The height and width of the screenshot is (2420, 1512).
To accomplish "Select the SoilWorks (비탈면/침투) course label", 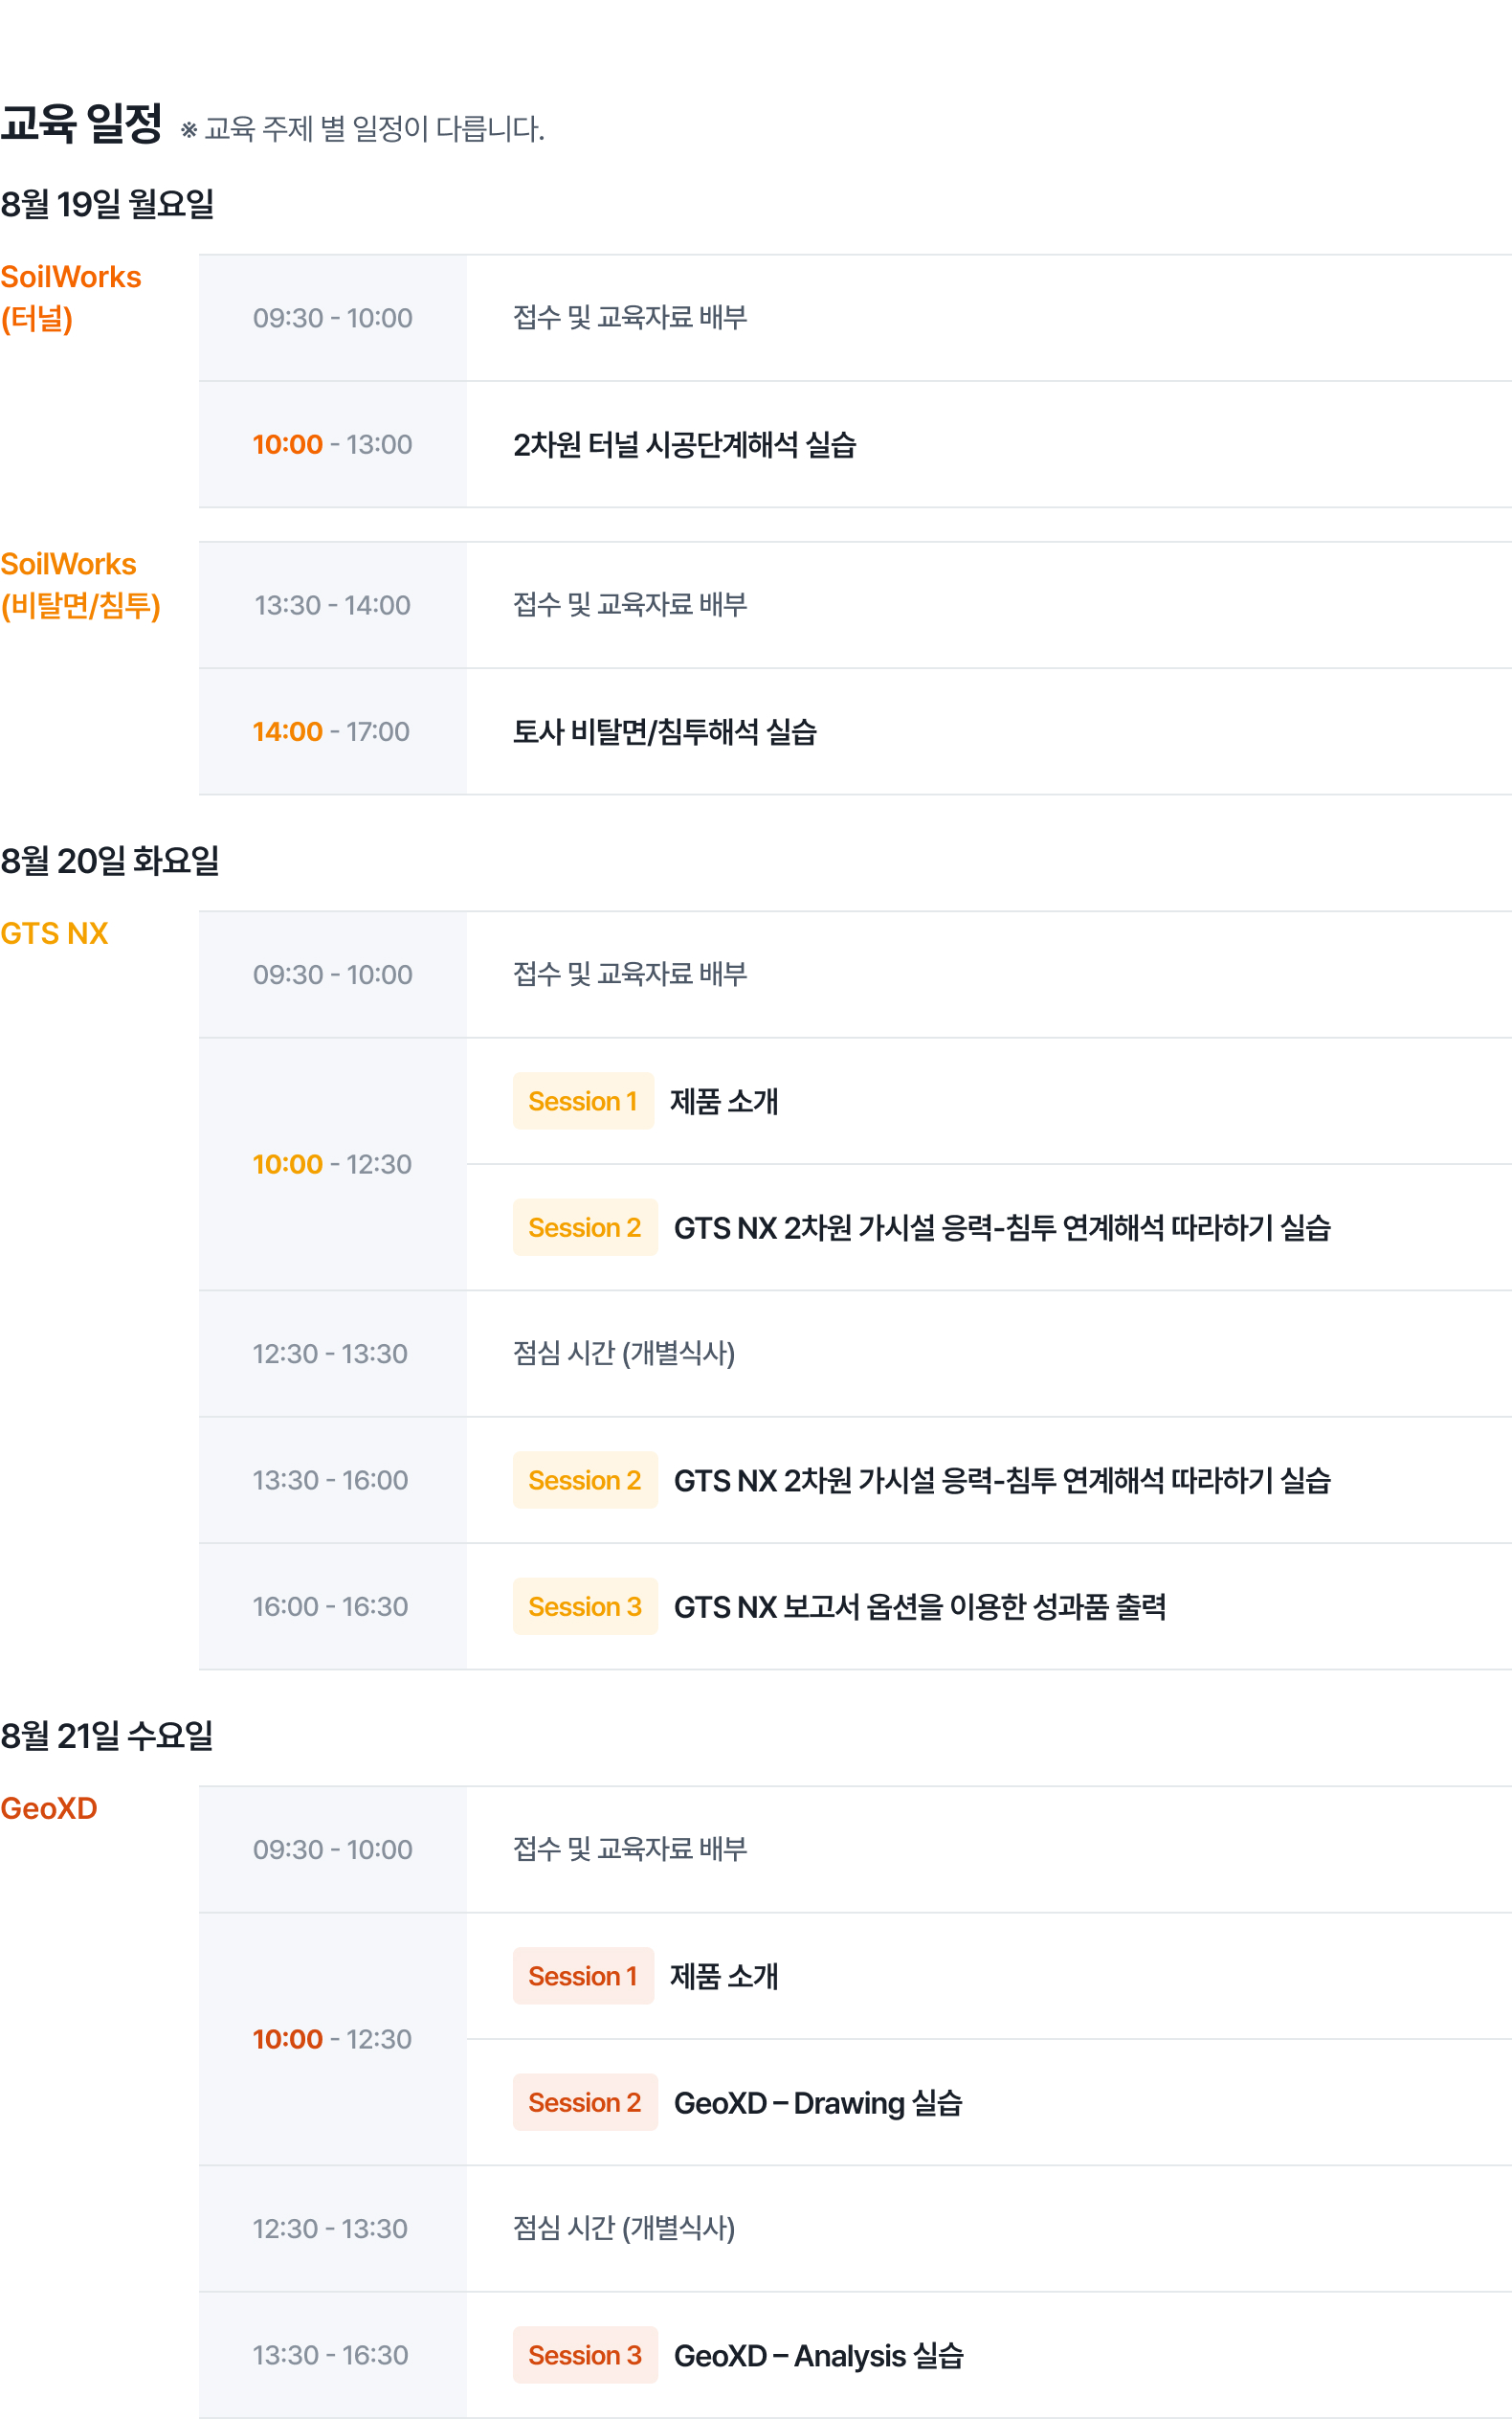I will [x=81, y=585].
